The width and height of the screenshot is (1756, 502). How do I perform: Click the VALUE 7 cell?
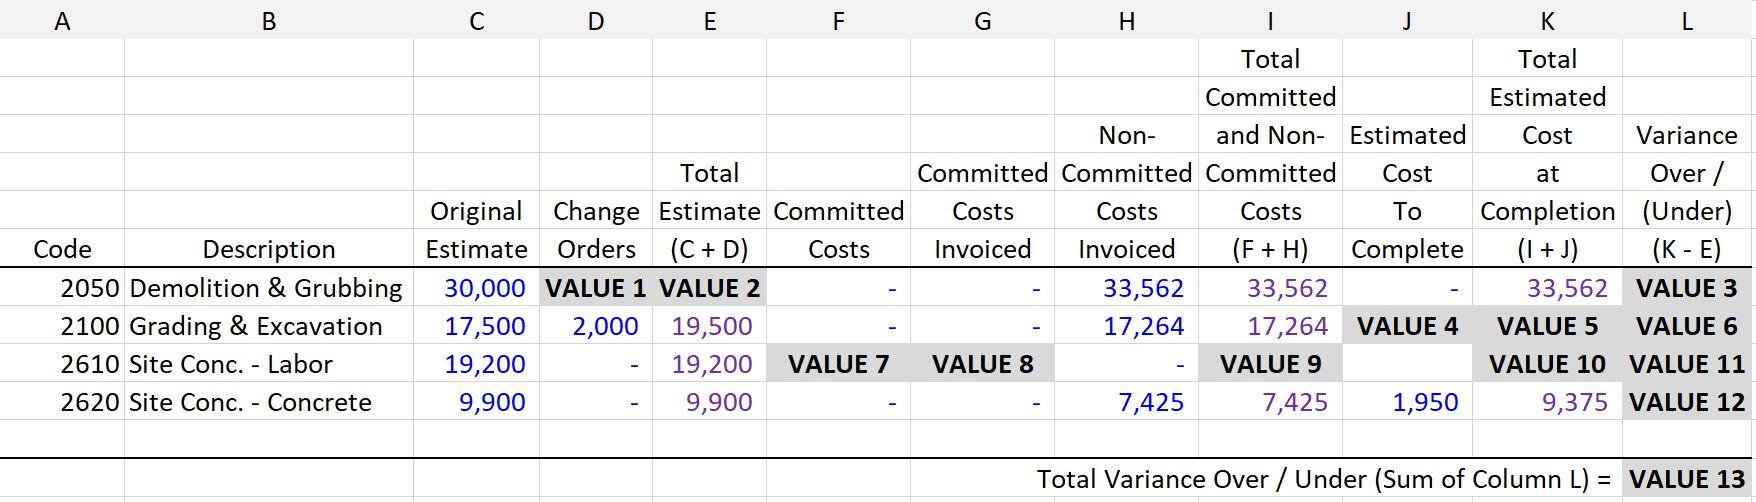[838, 364]
